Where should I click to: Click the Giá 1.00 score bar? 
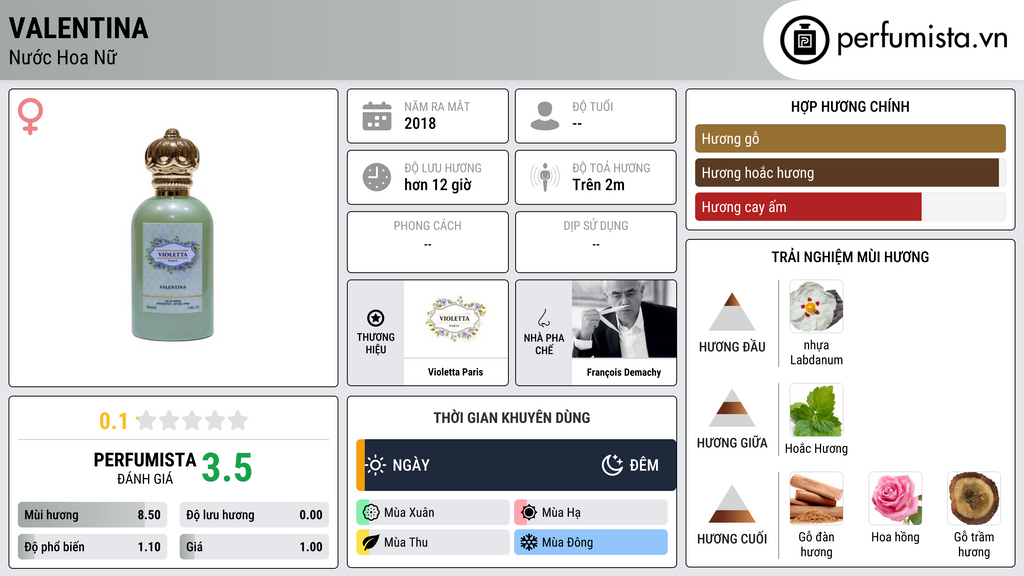(x=254, y=547)
